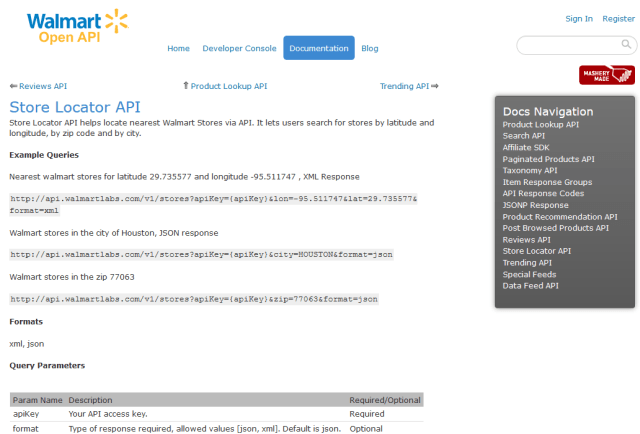Click the 'Description' column header
640x434 pixels.
point(90,400)
